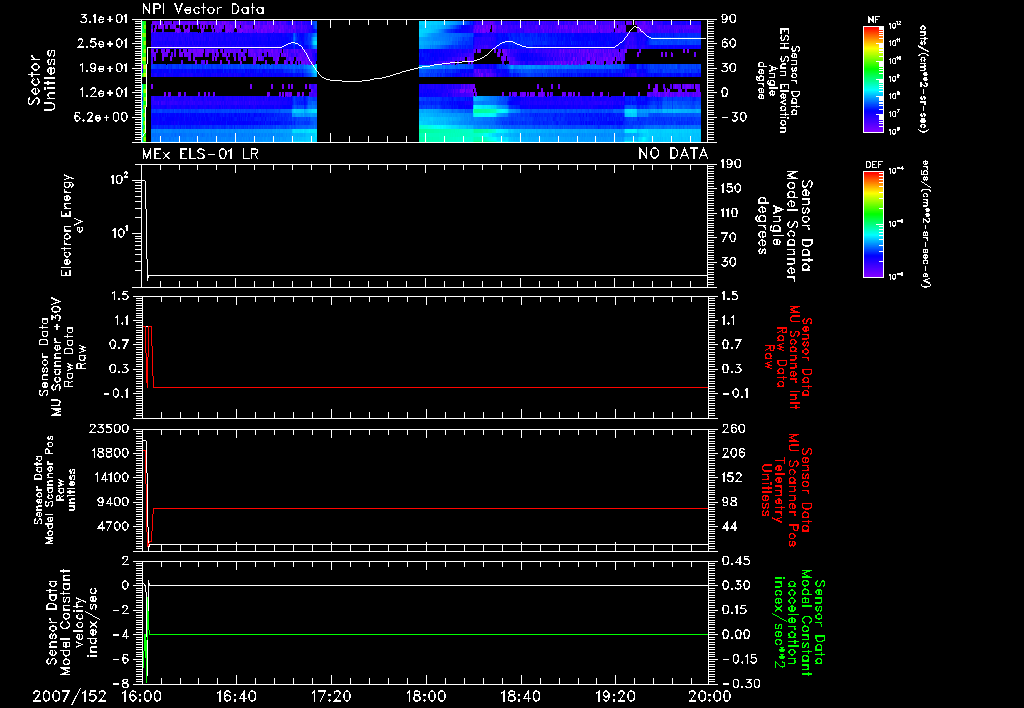Select the 'NPI Vector Data' panel title
The image size is (1024, 708).
(x=203, y=9)
